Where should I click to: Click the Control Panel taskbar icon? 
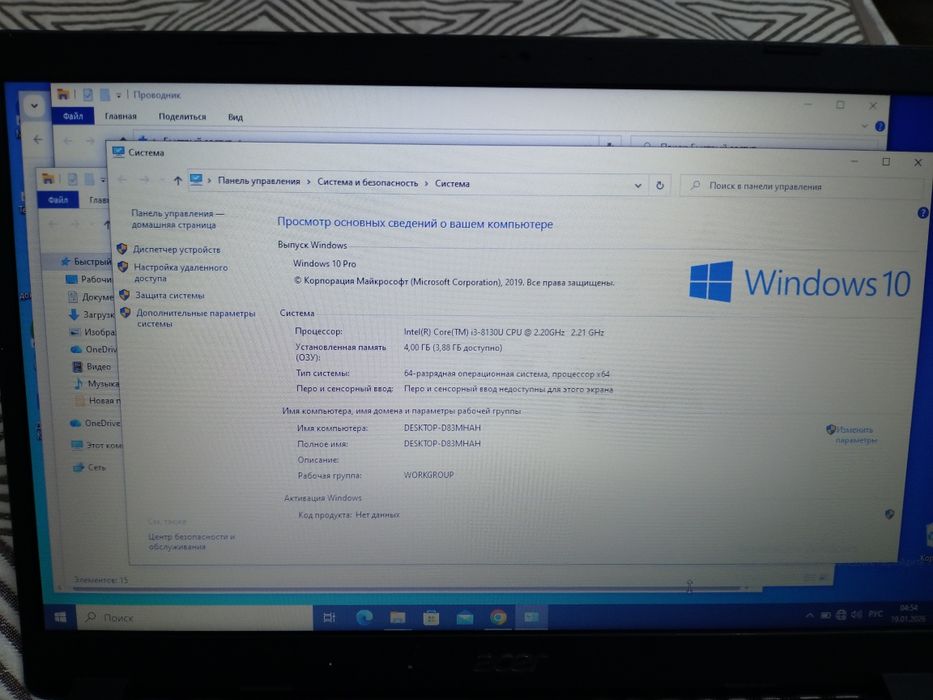tap(531, 617)
